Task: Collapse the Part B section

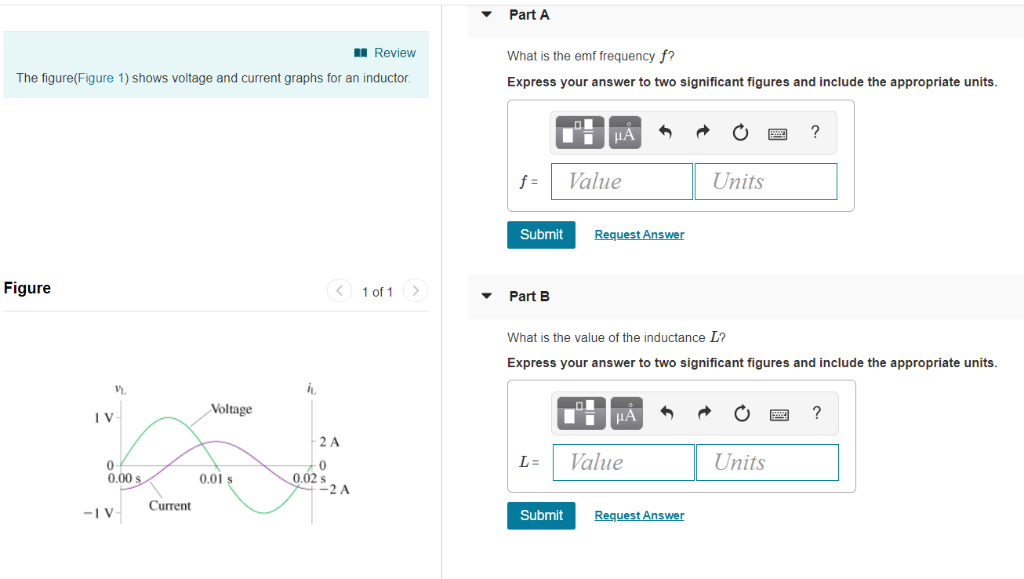Action: [x=486, y=296]
